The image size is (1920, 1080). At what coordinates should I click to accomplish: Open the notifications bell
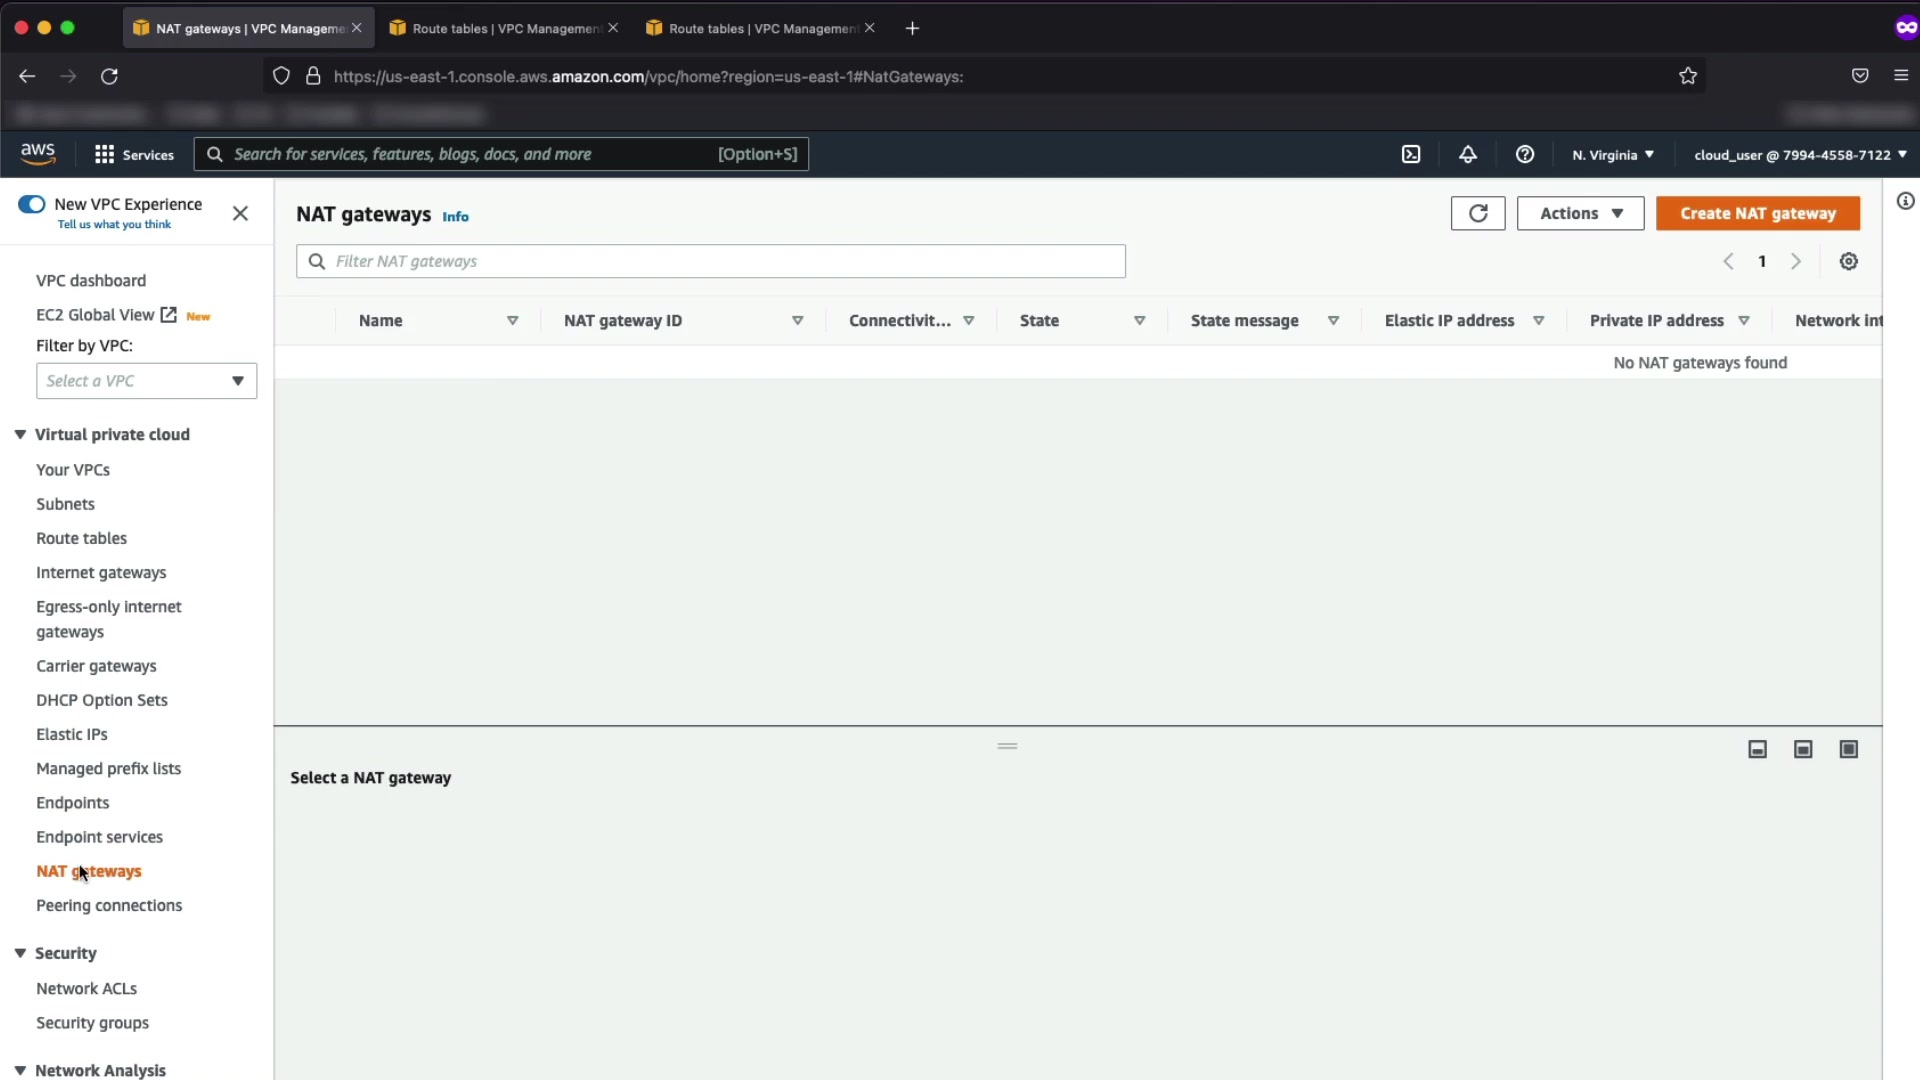(x=1467, y=154)
